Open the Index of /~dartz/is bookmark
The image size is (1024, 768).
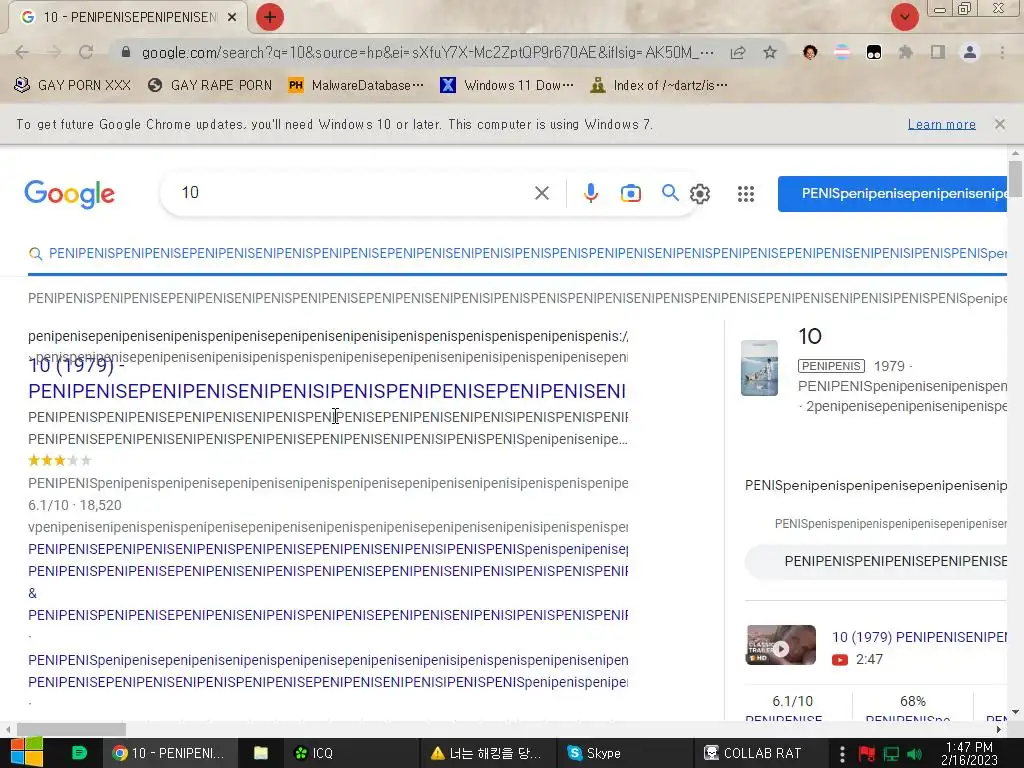(x=659, y=85)
